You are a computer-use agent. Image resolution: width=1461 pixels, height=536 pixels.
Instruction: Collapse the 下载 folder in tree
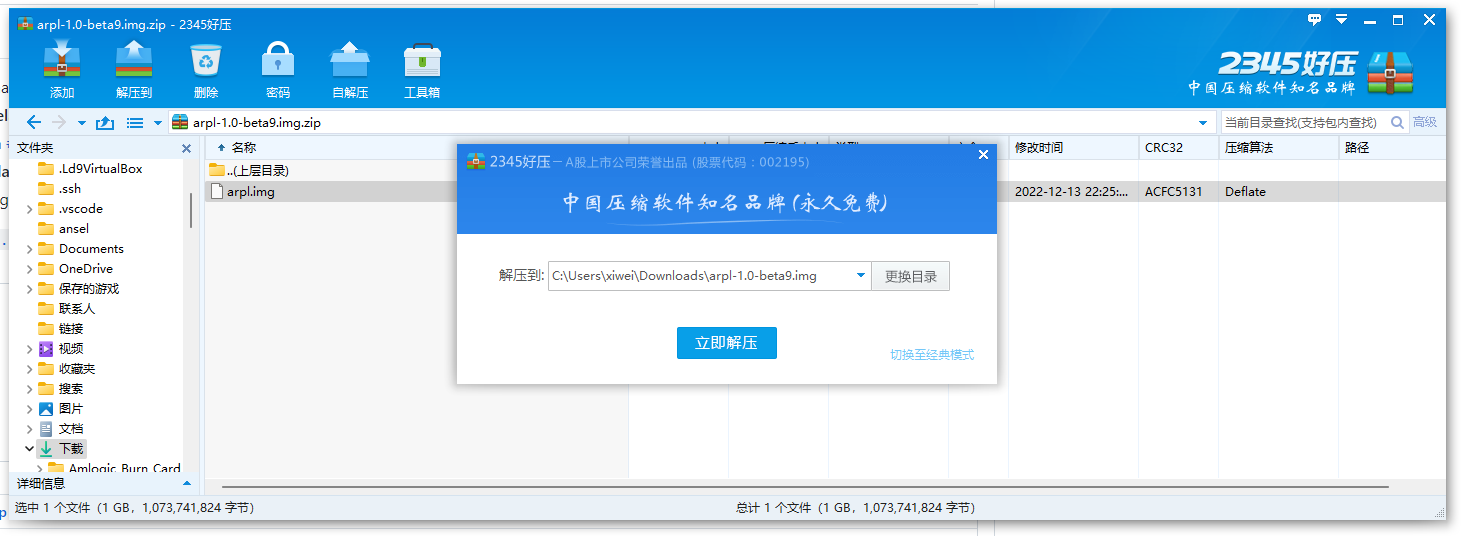click(x=29, y=449)
